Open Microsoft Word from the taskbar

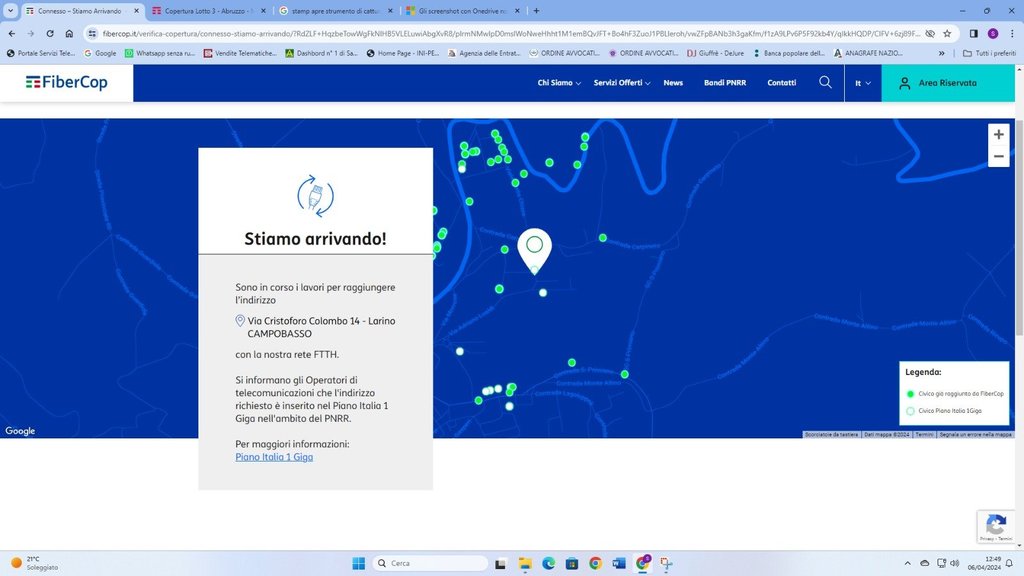tap(618, 563)
